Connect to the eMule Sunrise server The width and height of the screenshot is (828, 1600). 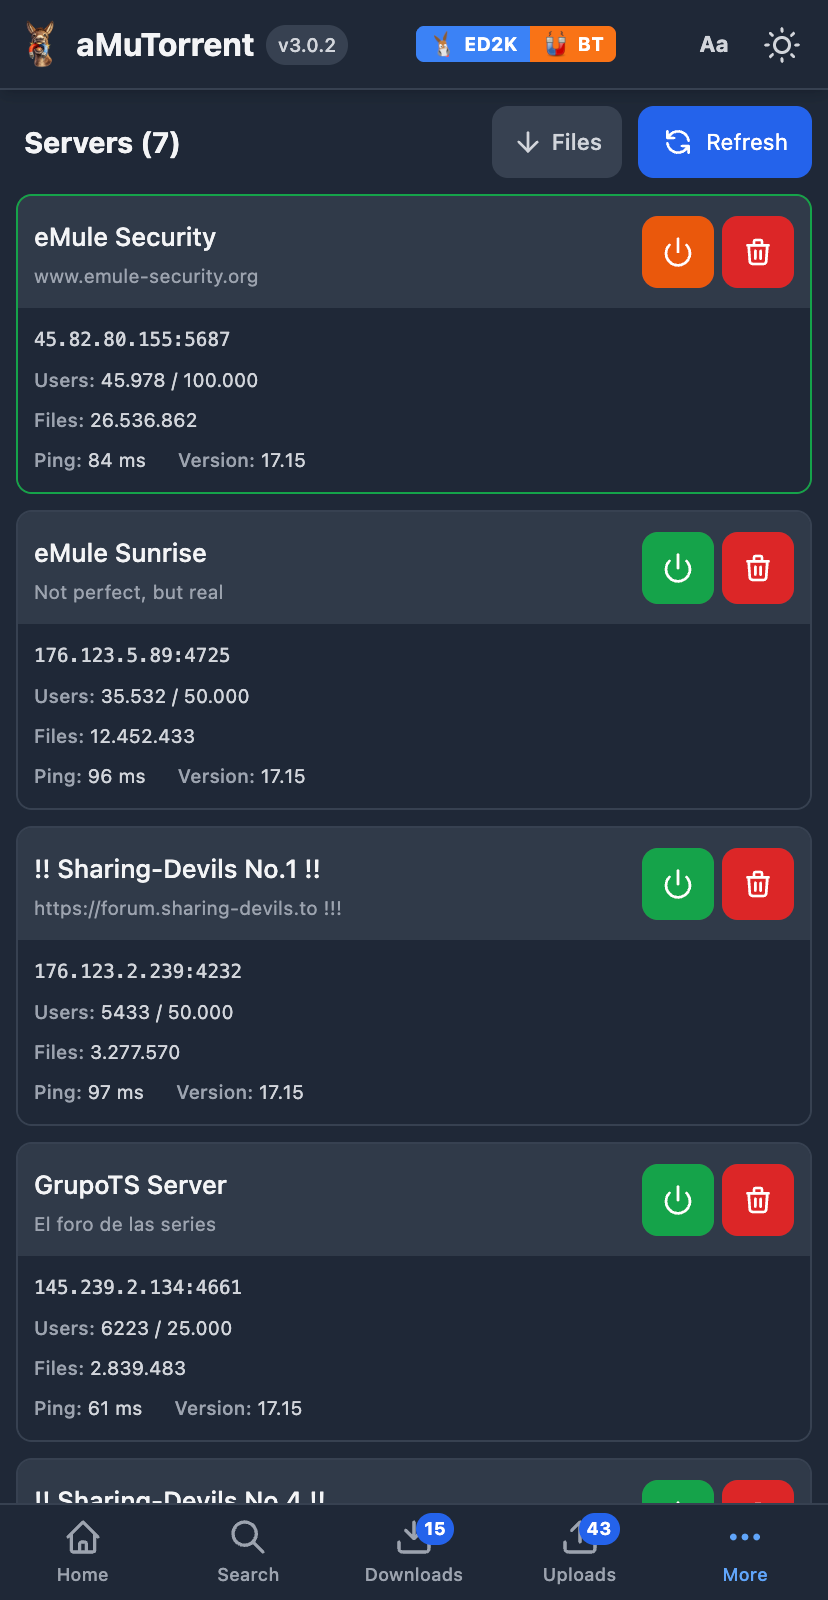(677, 568)
